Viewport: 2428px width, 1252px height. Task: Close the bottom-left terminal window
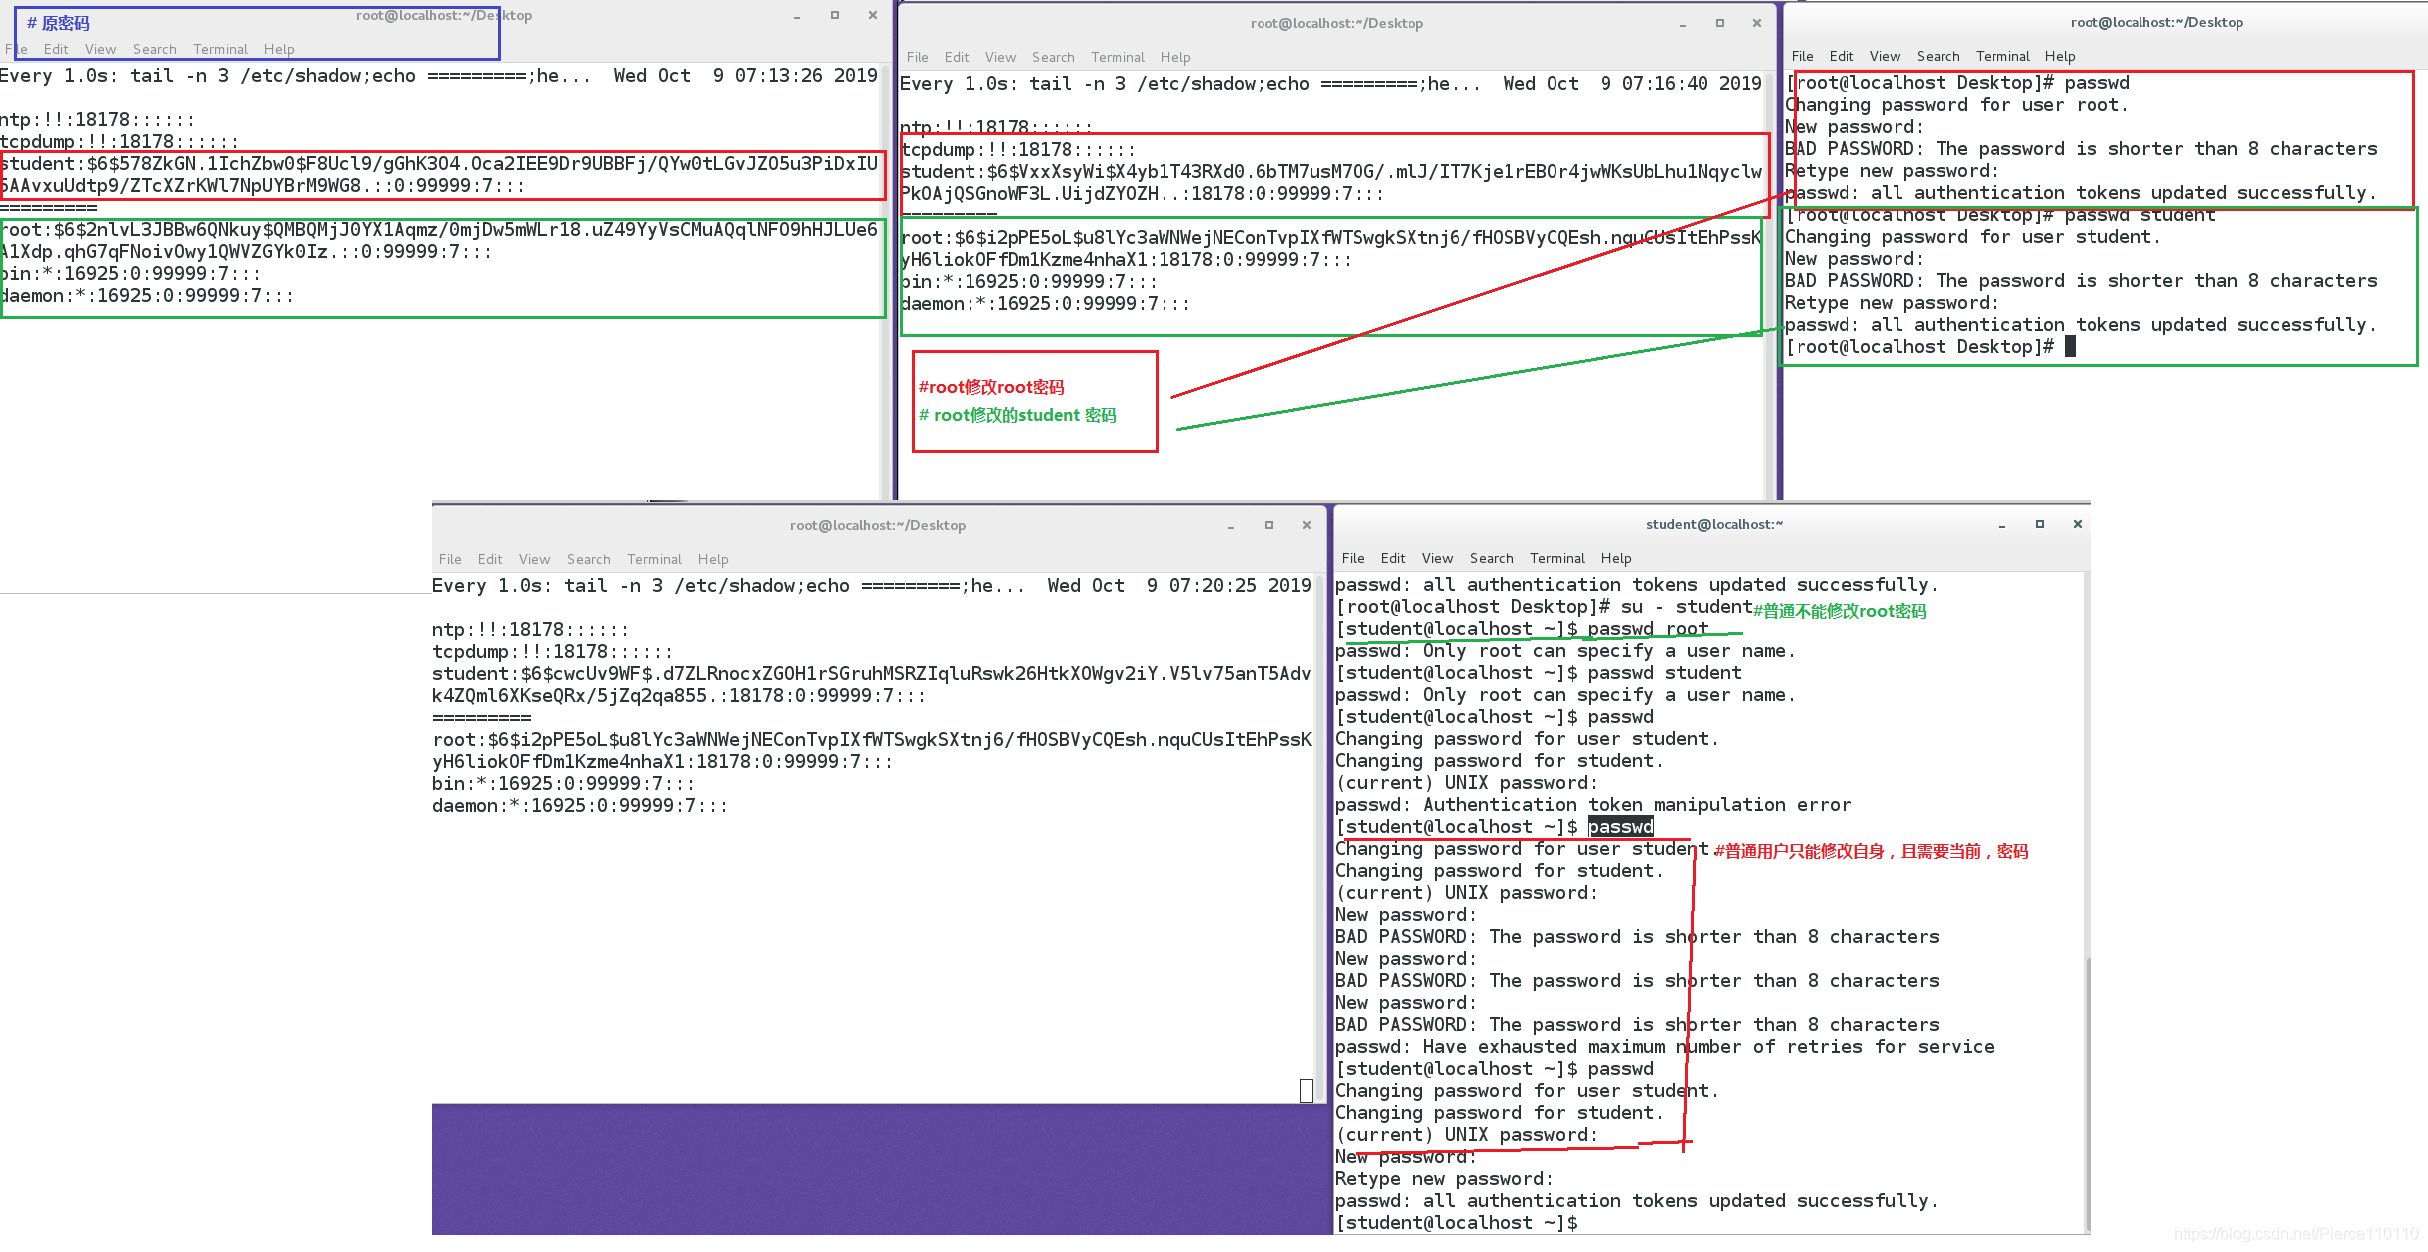pyautogui.click(x=1307, y=525)
